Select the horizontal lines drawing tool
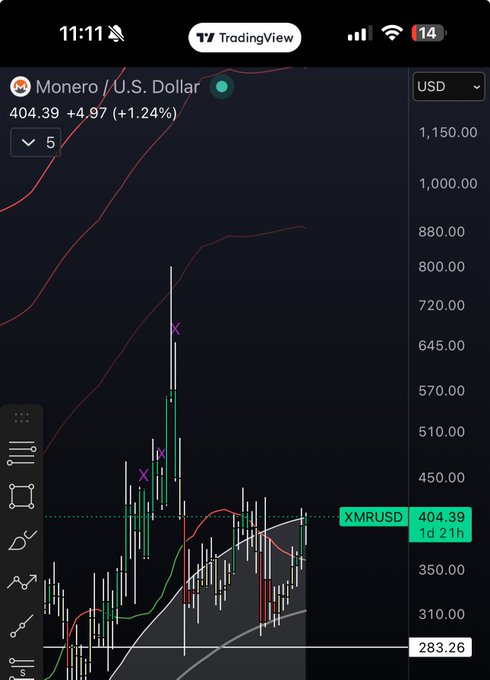Viewport: 490px width, 680px height. (x=21, y=453)
